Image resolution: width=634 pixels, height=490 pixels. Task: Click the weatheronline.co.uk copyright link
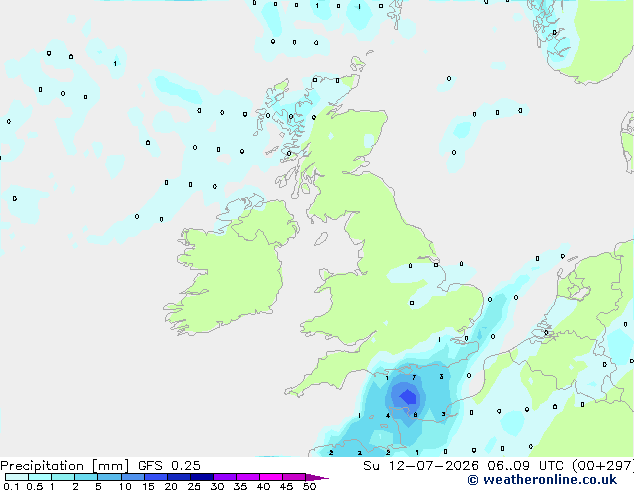542,480
